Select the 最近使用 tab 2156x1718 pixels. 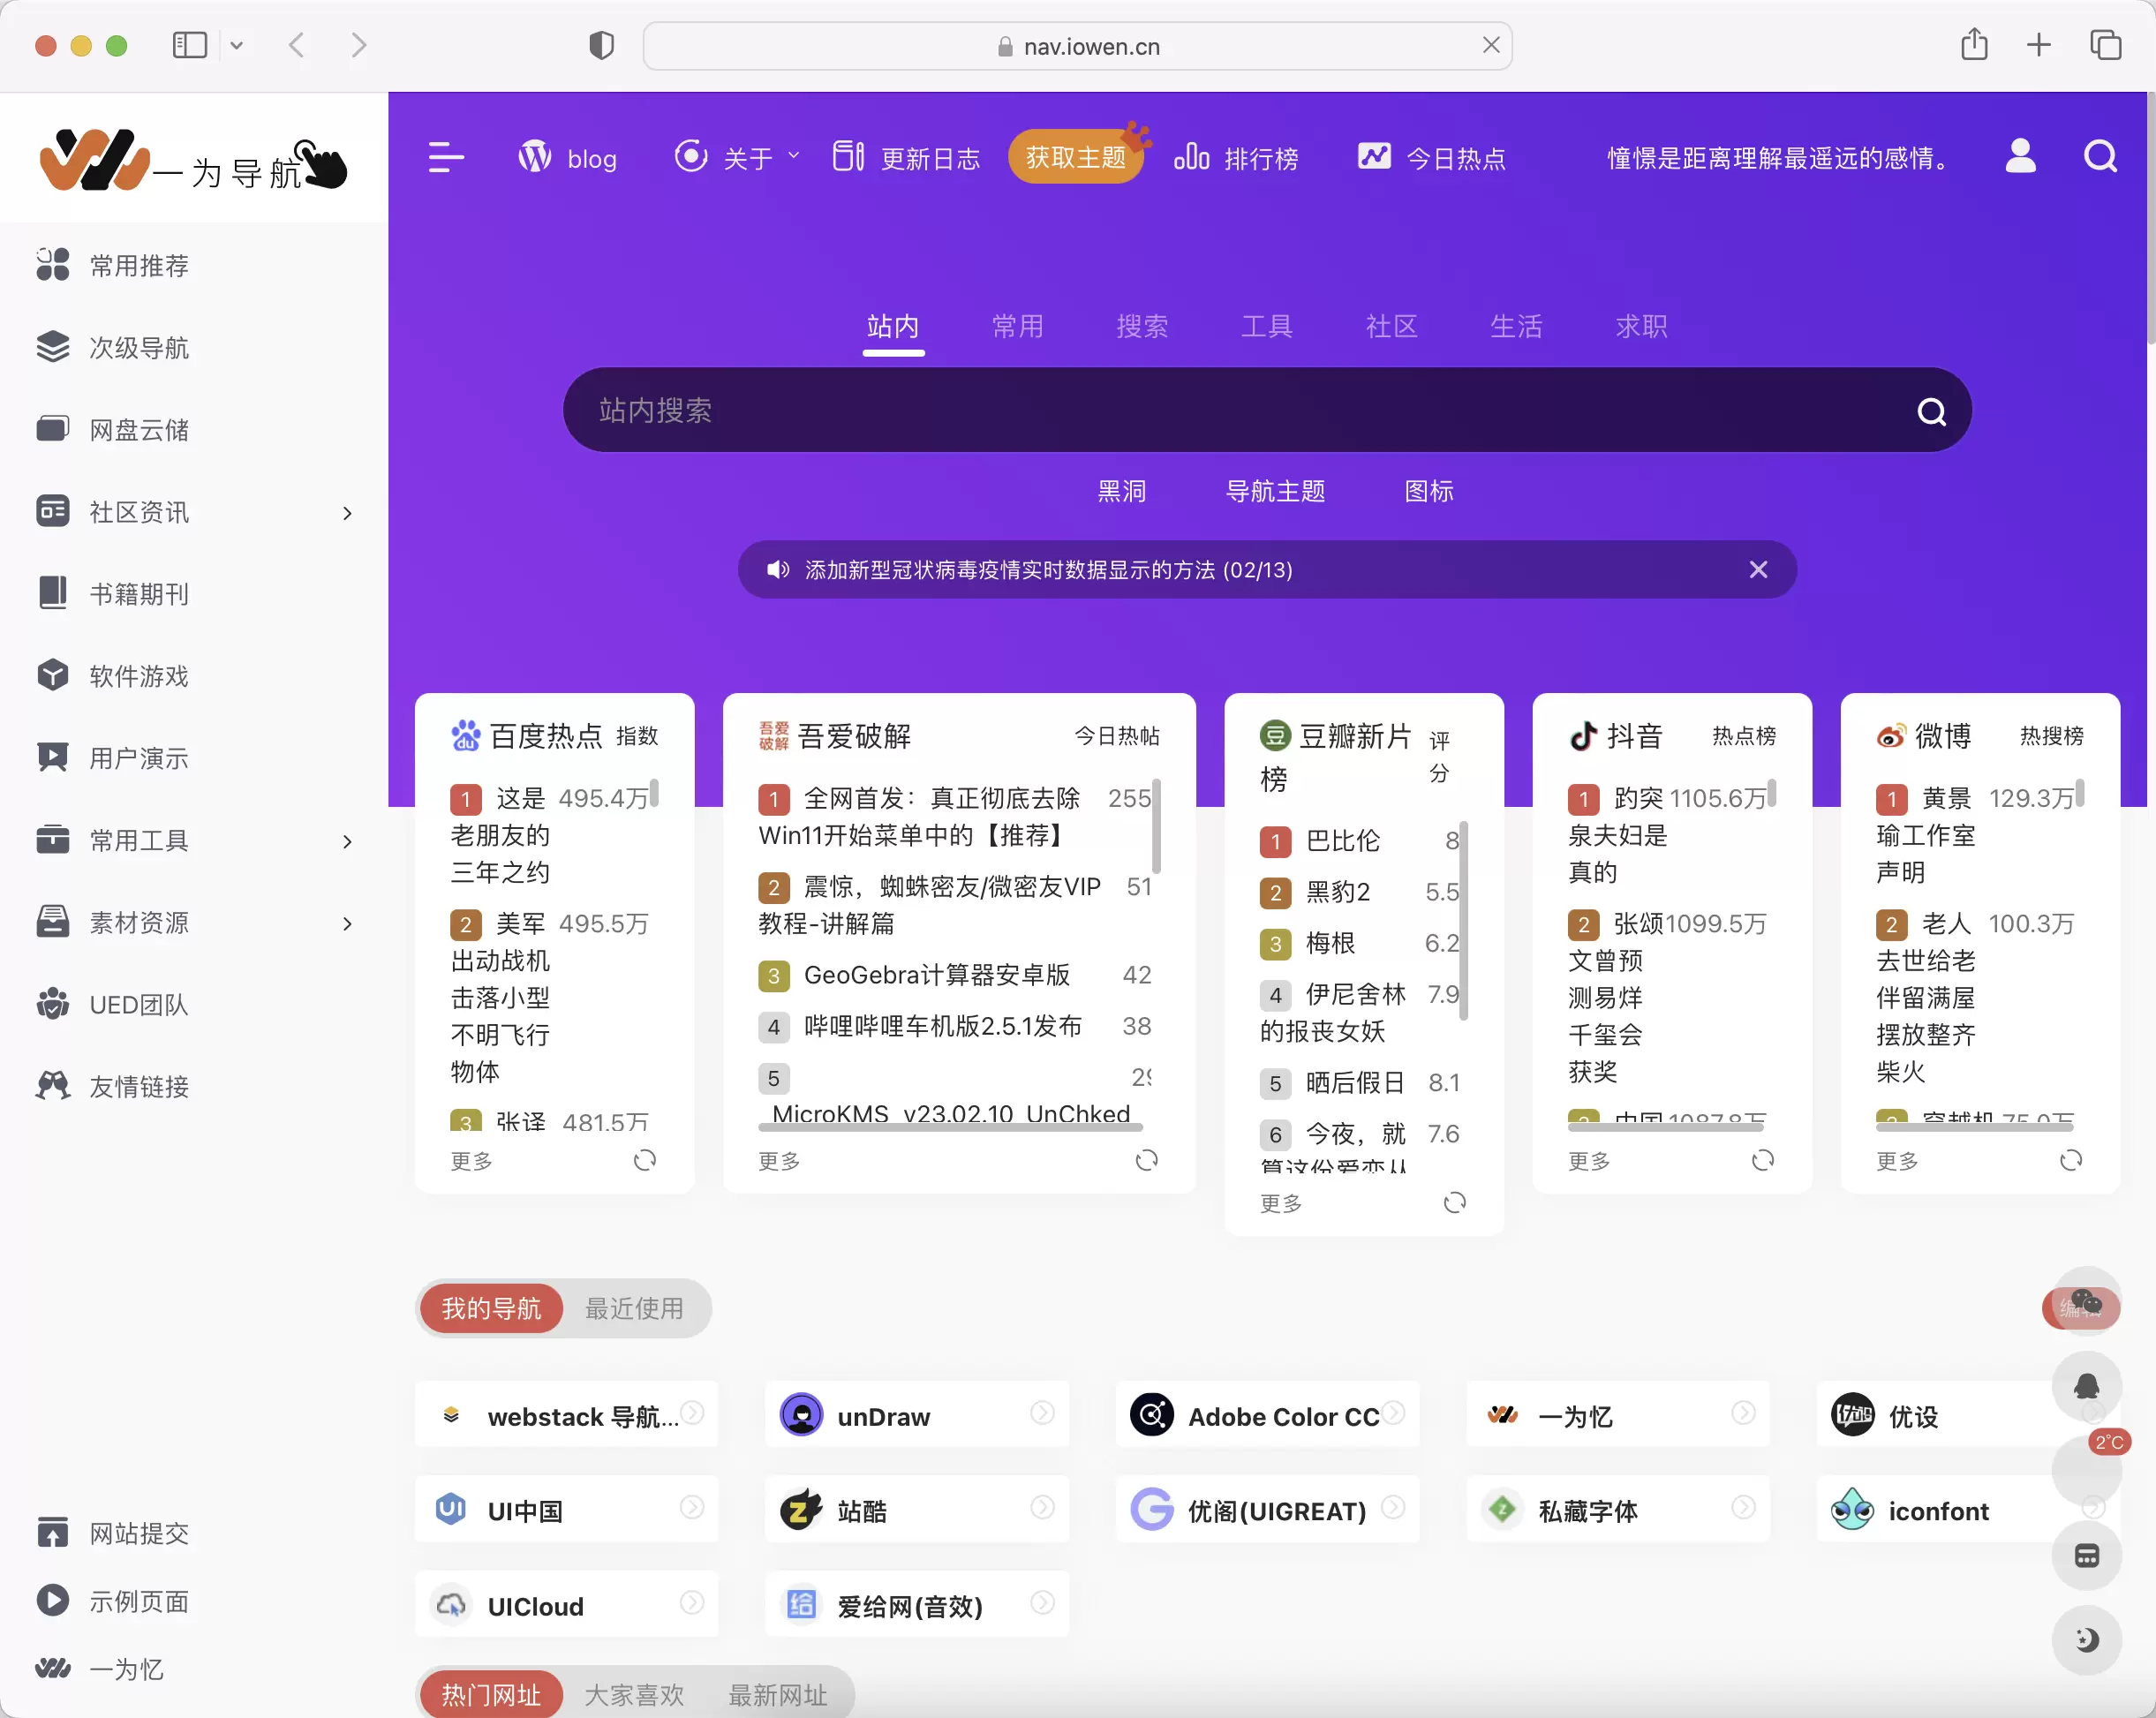[x=634, y=1308]
